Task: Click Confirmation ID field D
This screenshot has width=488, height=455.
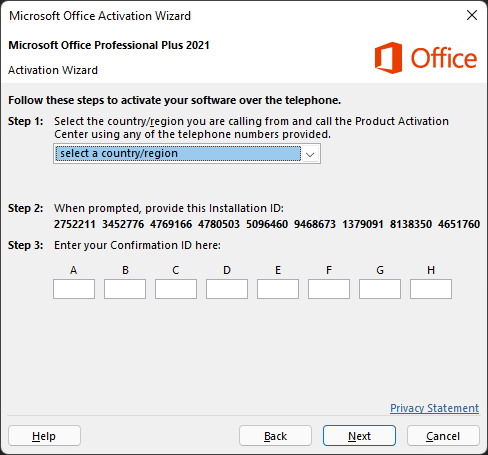Action: 227,289
